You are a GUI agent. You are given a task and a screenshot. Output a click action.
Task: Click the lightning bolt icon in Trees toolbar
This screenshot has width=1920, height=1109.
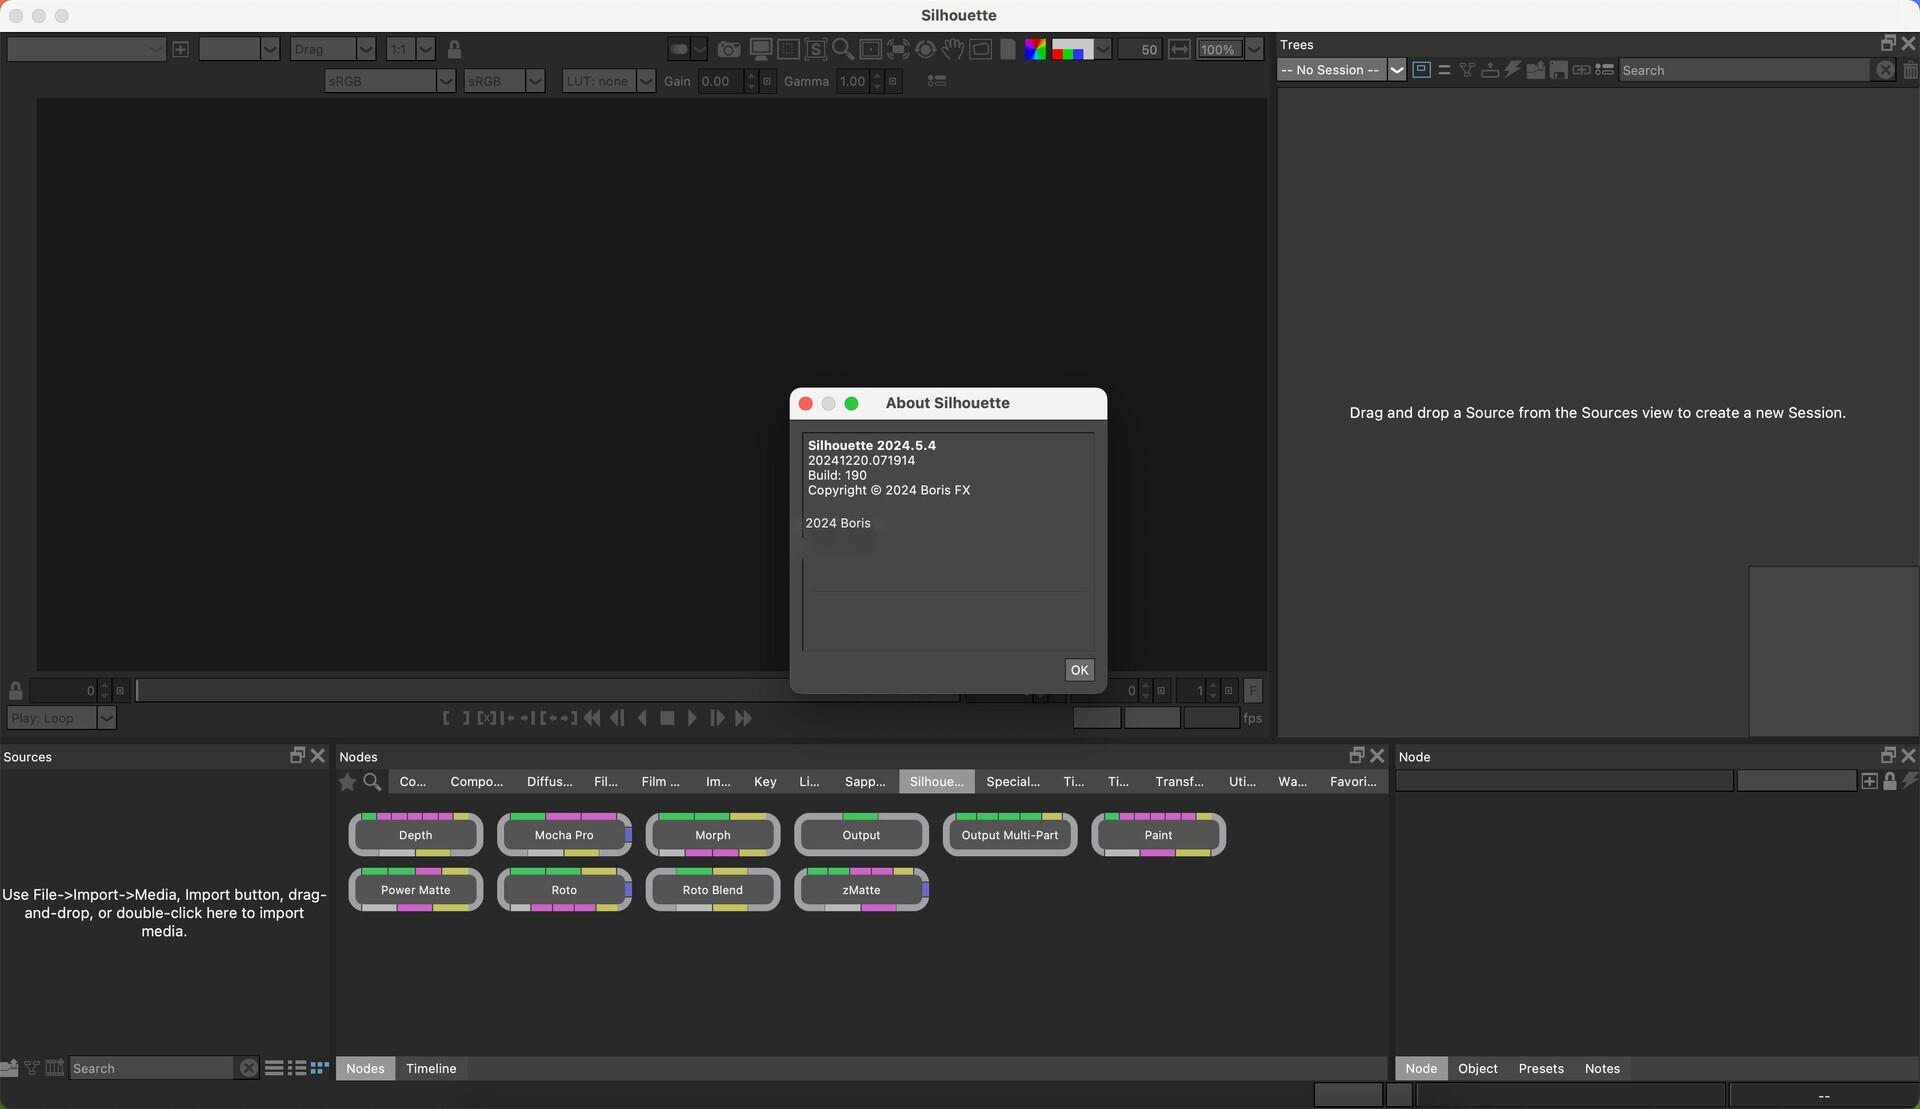(x=1512, y=70)
